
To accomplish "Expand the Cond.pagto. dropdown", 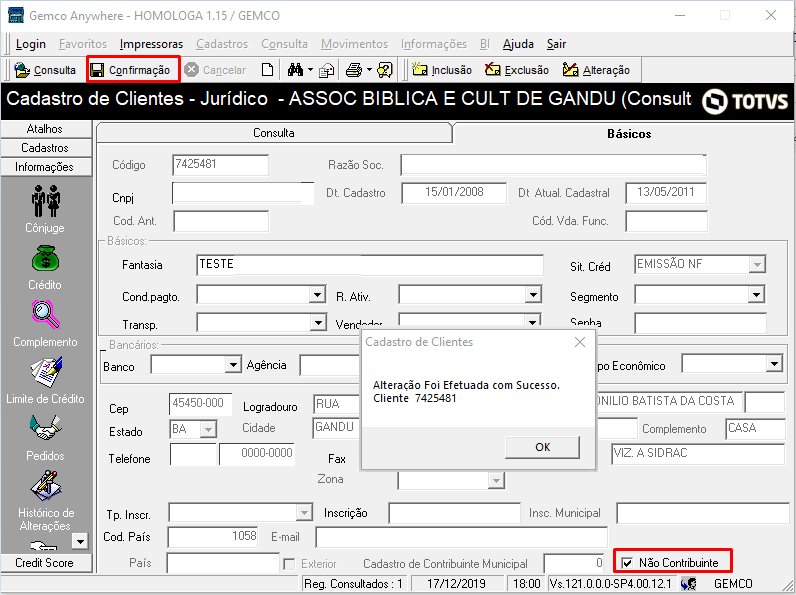I will tap(317, 294).
